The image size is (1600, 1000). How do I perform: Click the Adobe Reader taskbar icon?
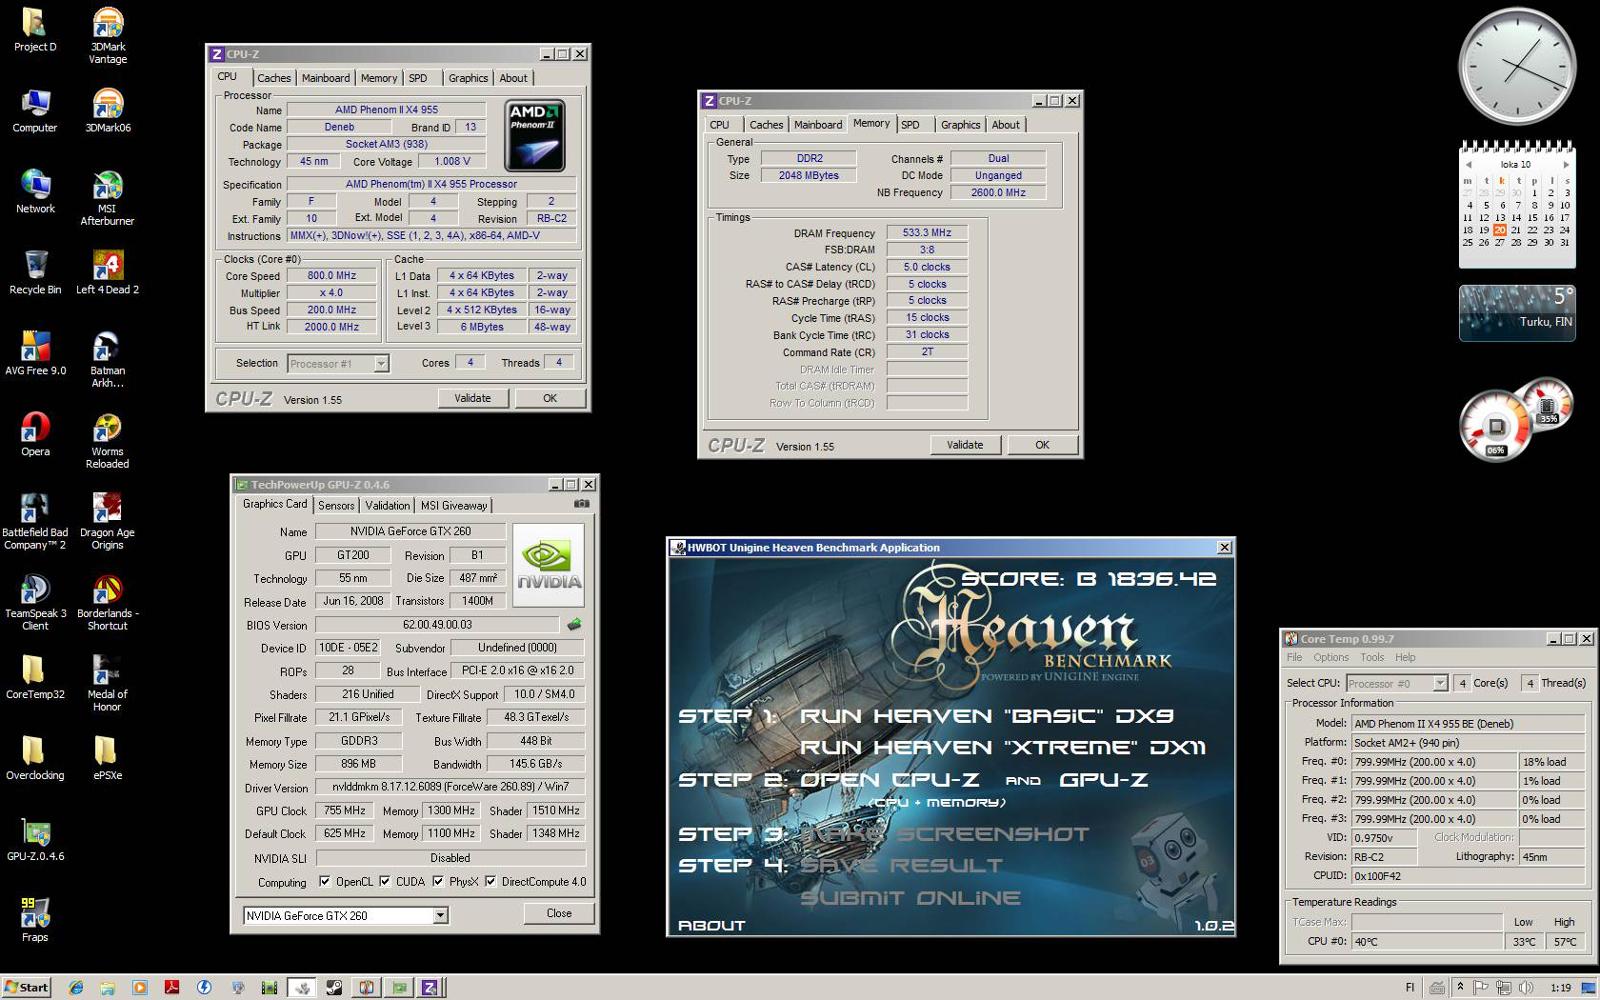(171, 987)
